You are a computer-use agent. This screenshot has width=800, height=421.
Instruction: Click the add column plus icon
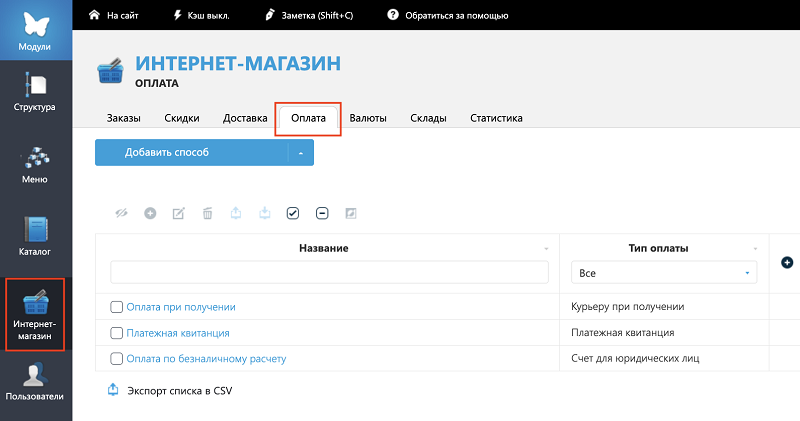(x=787, y=262)
